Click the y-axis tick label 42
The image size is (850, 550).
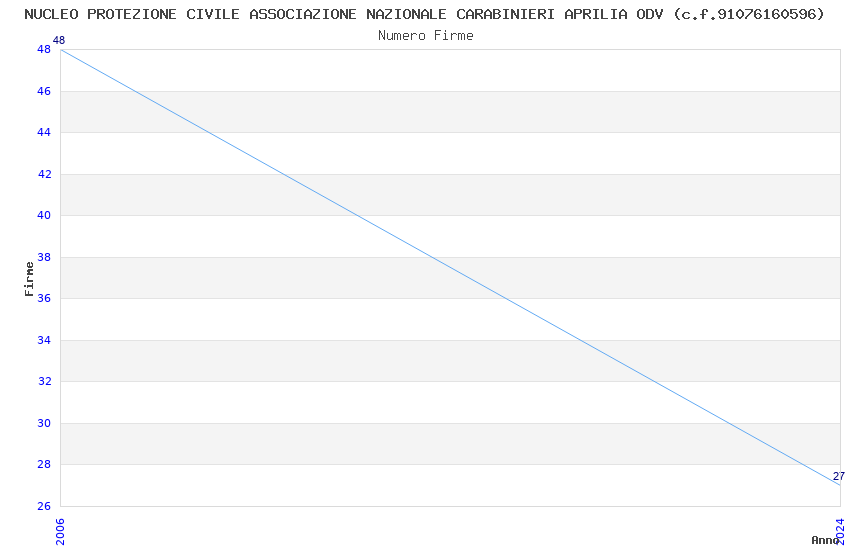(44, 174)
